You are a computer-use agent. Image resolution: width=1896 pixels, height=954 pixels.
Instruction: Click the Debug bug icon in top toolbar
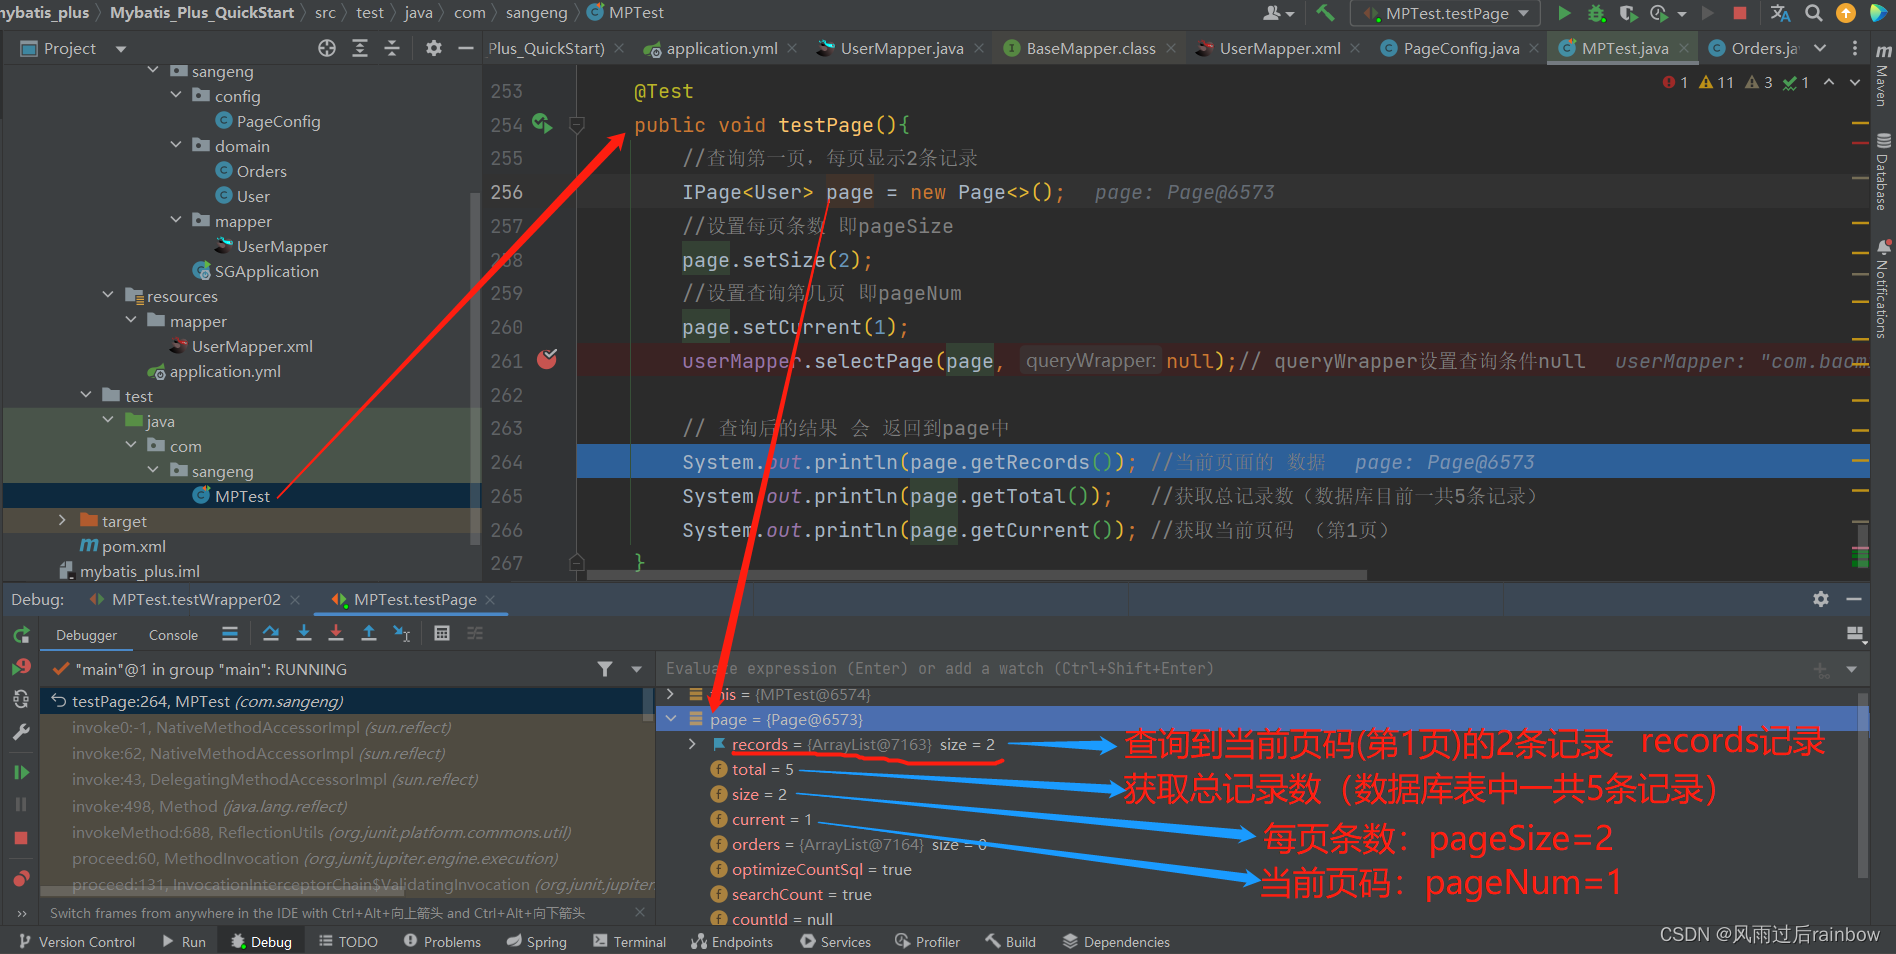(1596, 13)
